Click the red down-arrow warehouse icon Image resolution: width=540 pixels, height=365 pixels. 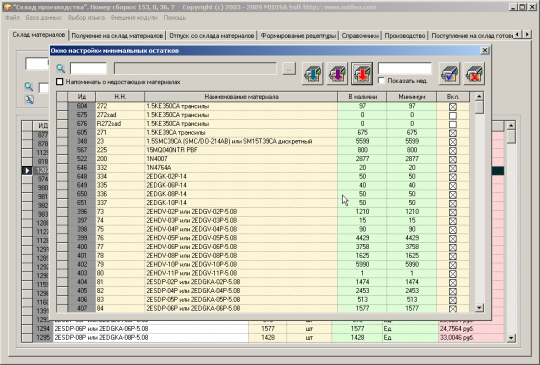362,73
